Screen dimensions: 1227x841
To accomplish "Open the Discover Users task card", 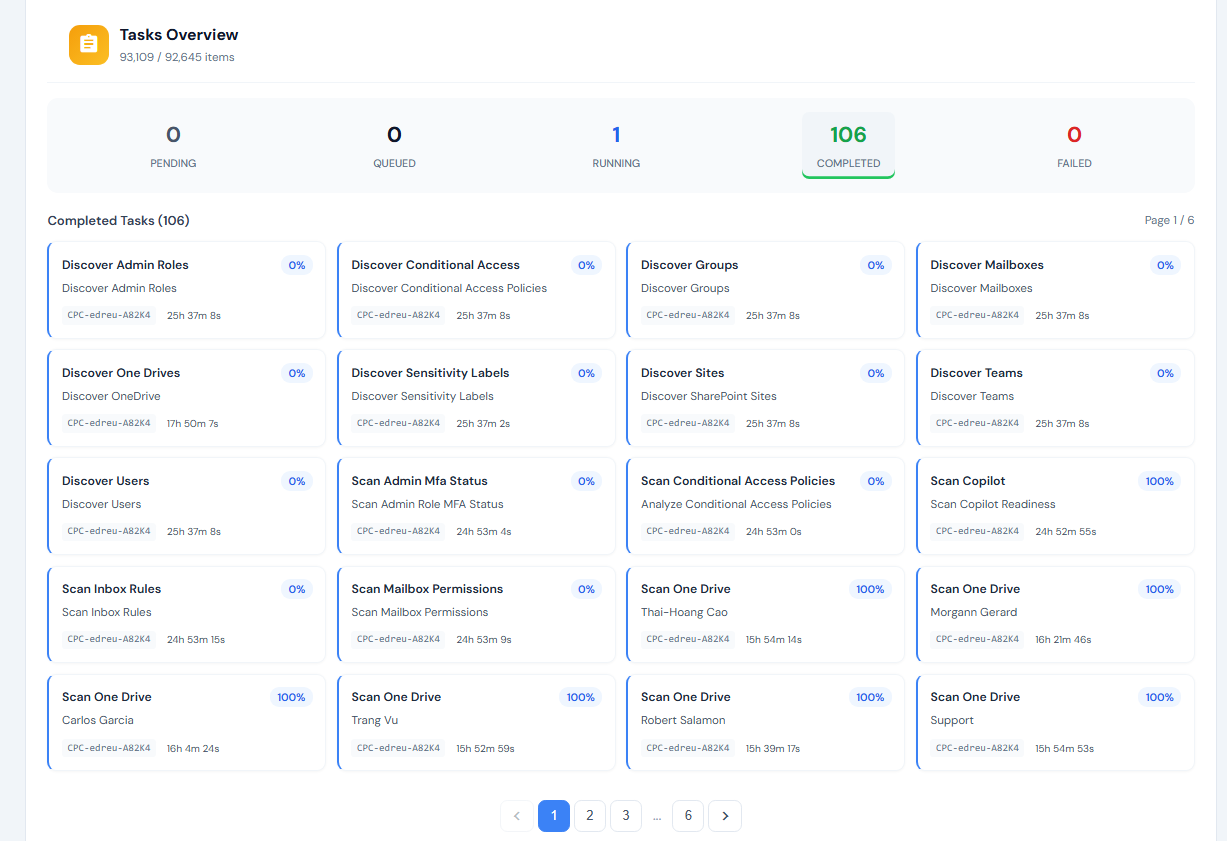I will click(x=186, y=506).
